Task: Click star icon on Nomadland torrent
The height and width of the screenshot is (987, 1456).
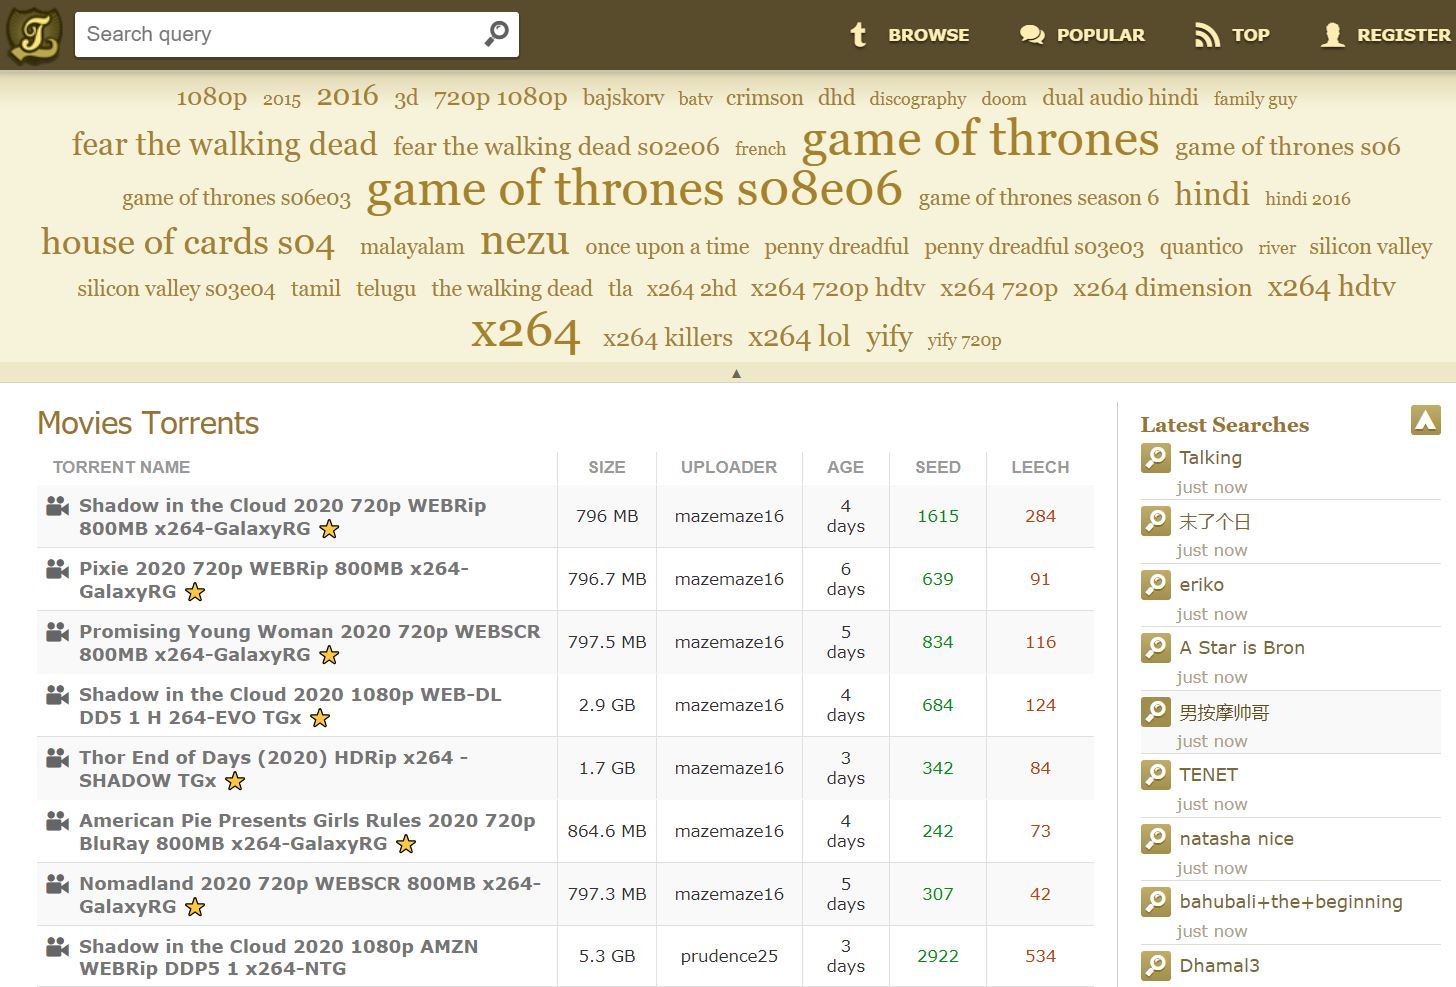Action: click(x=196, y=907)
